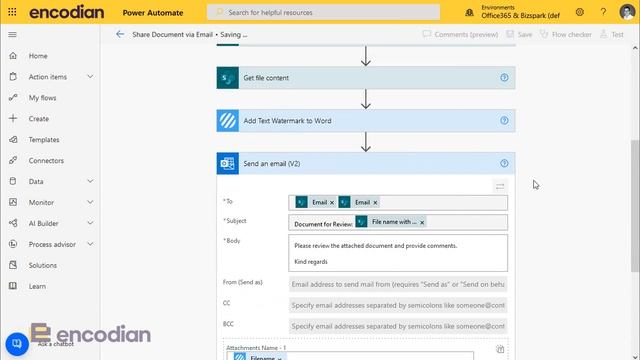
Task: Open help for Send an email step
Action: 504,163
